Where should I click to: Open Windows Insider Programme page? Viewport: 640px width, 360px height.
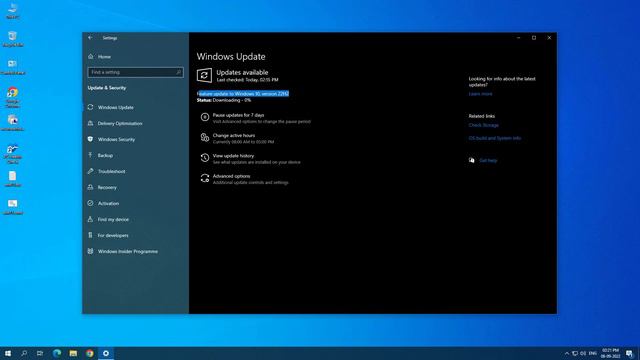click(128, 251)
